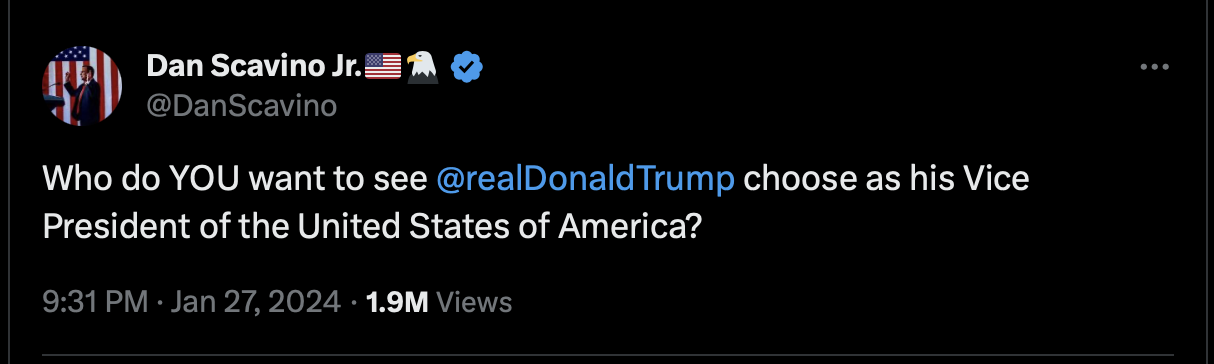
Task: Visit the @DanScavino handle
Action: coord(242,106)
